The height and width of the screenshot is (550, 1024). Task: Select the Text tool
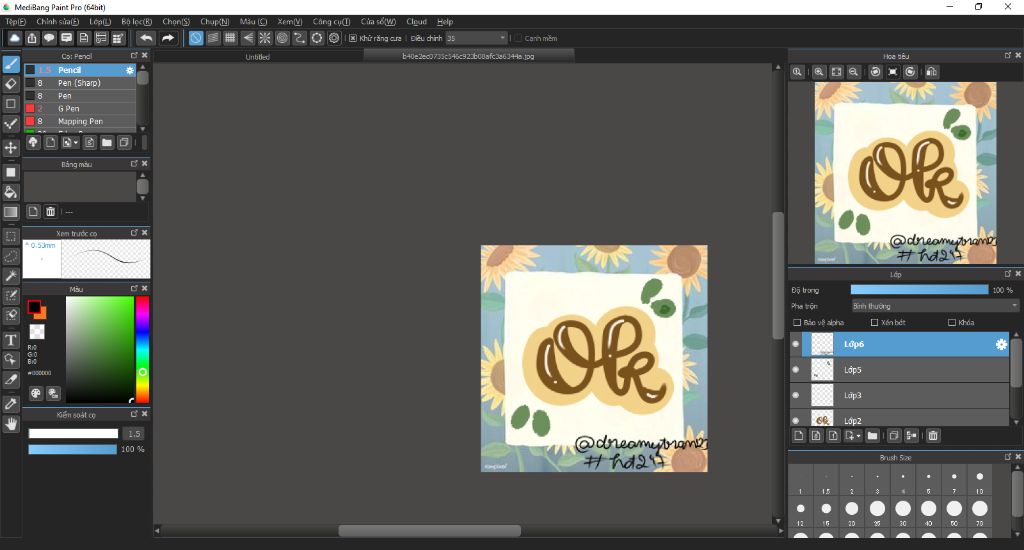coord(10,340)
